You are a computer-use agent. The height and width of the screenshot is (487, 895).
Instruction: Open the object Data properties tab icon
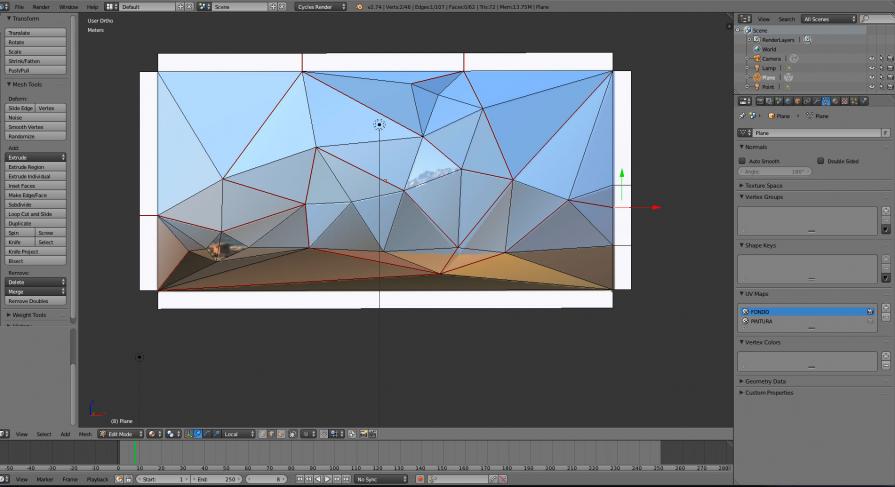click(824, 100)
